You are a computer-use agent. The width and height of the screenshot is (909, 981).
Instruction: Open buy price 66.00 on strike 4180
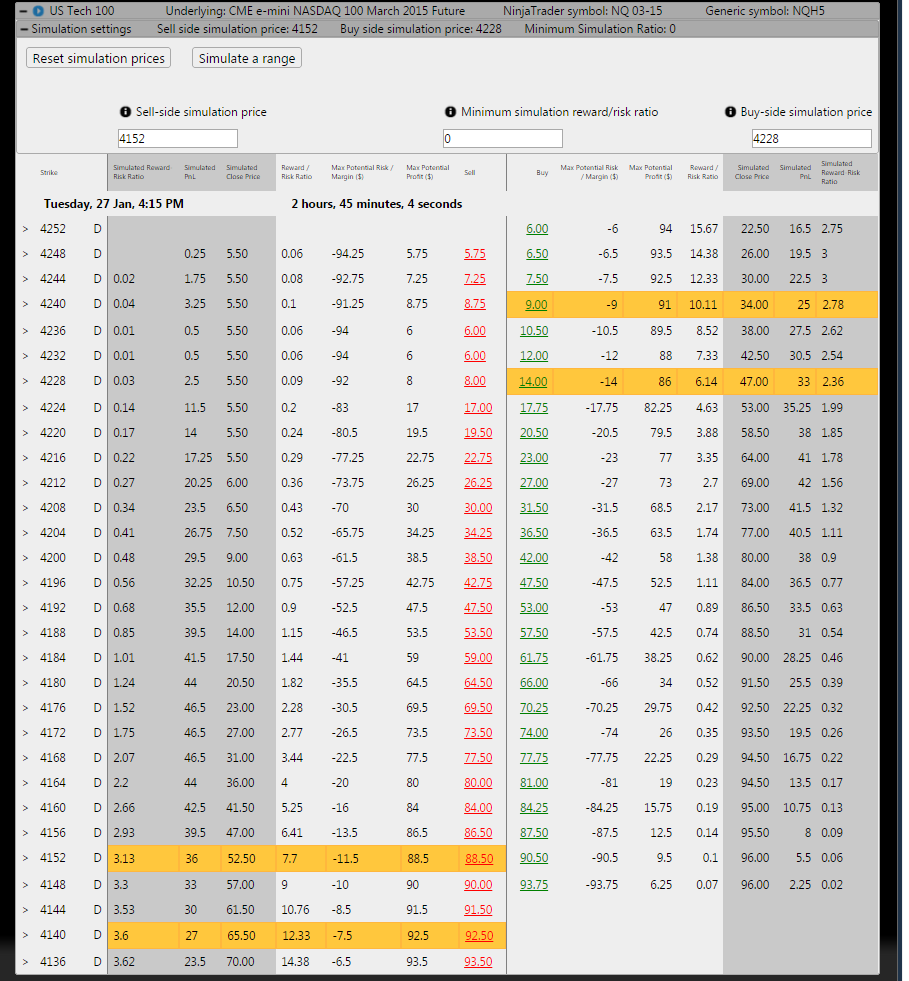[534, 683]
